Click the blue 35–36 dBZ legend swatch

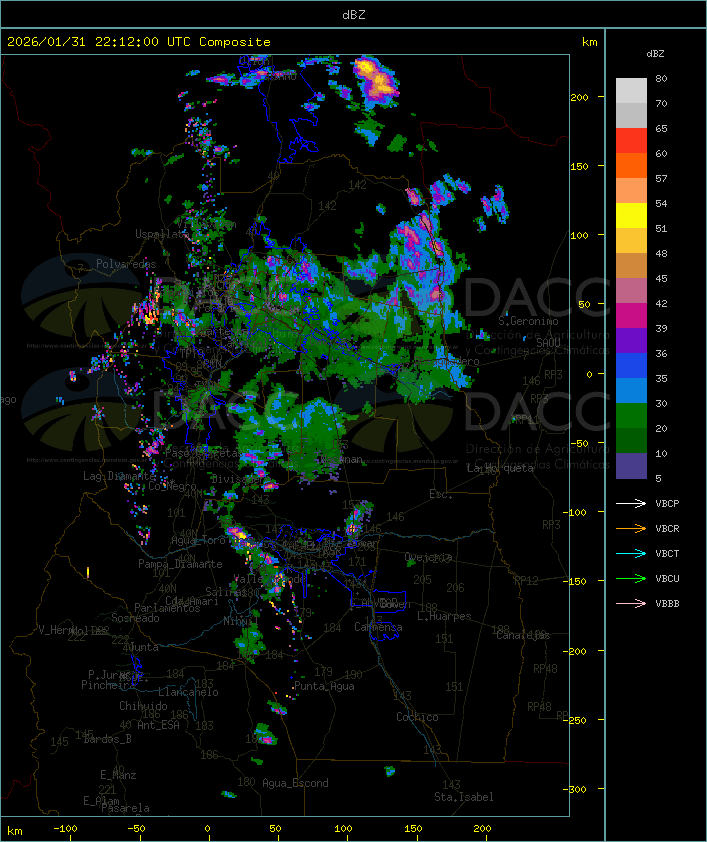click(x=631, y=366)
